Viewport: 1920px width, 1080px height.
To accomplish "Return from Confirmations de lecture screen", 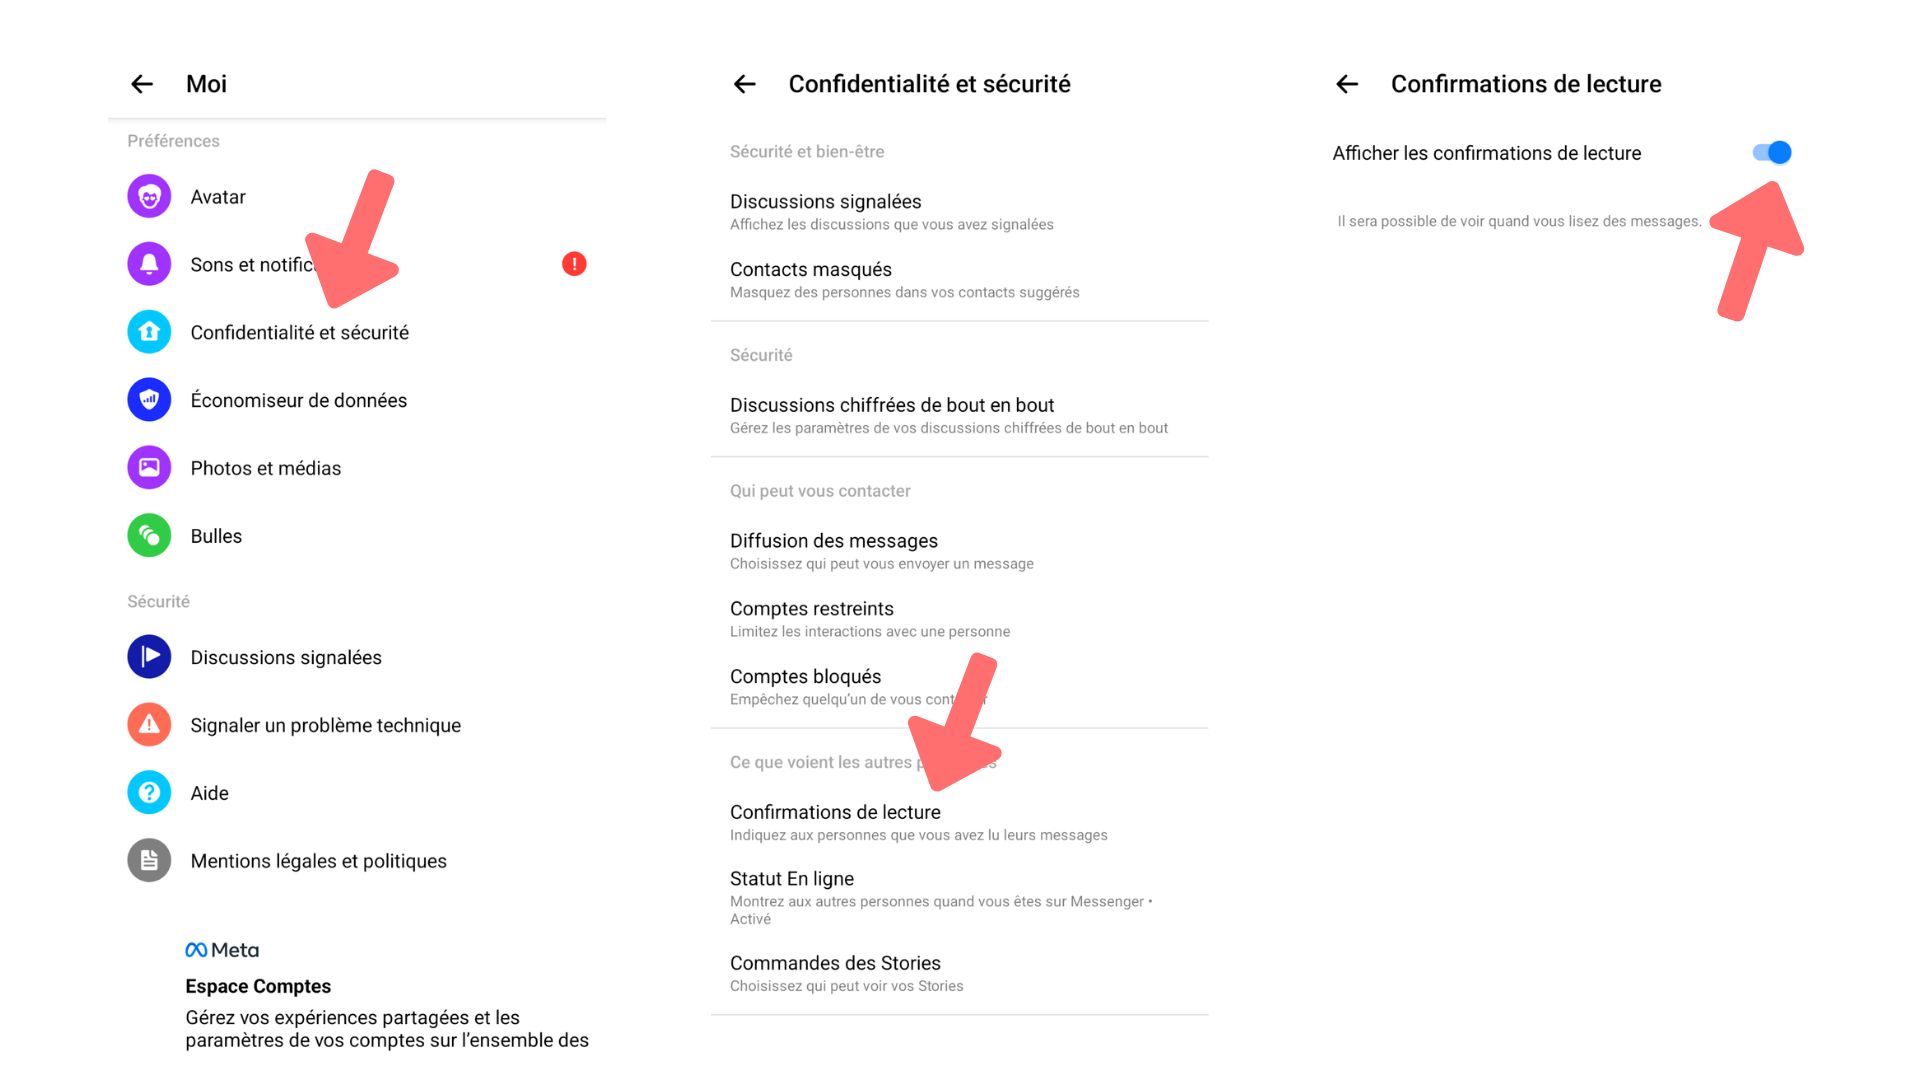I will [1347, 84].
